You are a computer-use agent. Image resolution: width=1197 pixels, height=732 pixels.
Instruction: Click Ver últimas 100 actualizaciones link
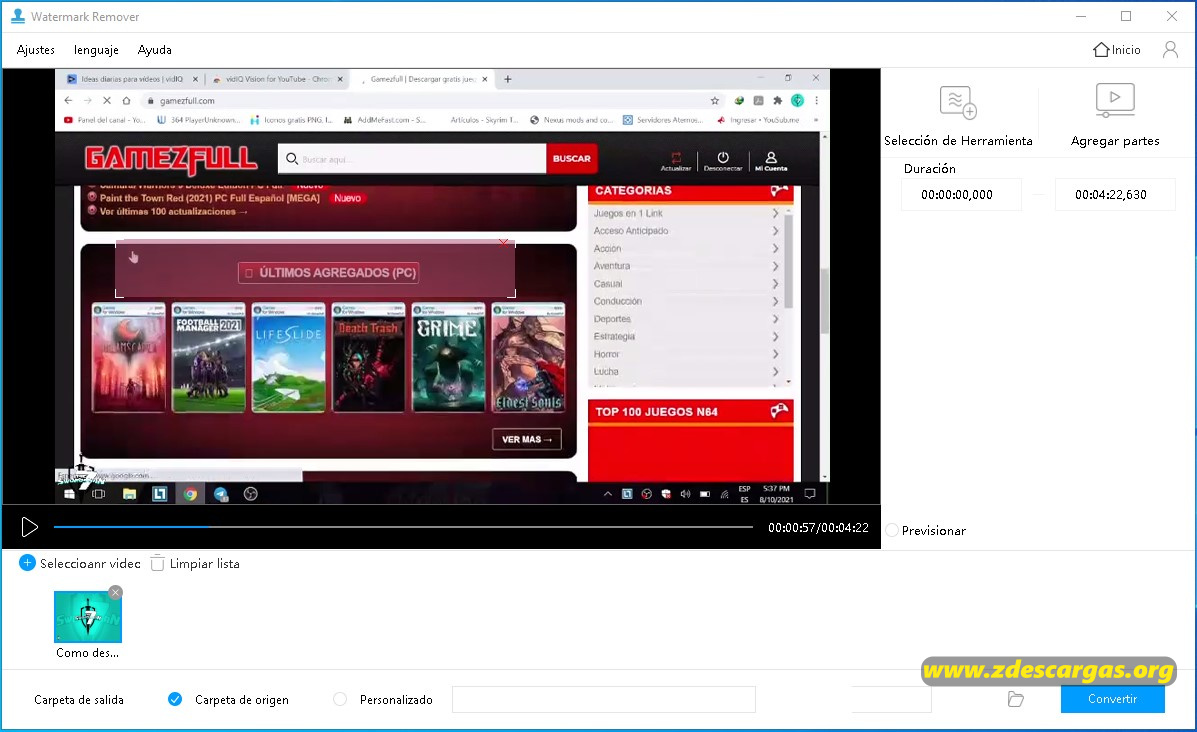click(173, 211)
